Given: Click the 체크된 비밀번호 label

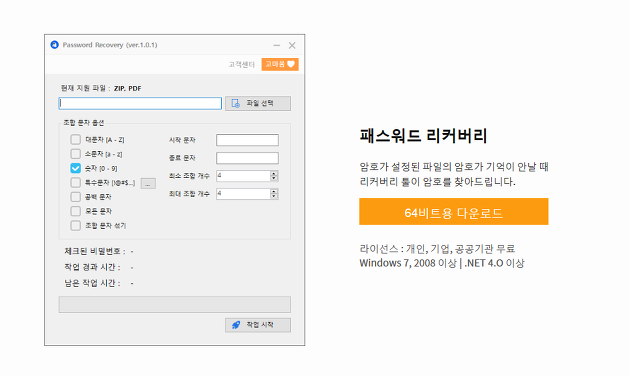Looking at the screenshot, I should point(95,251).
